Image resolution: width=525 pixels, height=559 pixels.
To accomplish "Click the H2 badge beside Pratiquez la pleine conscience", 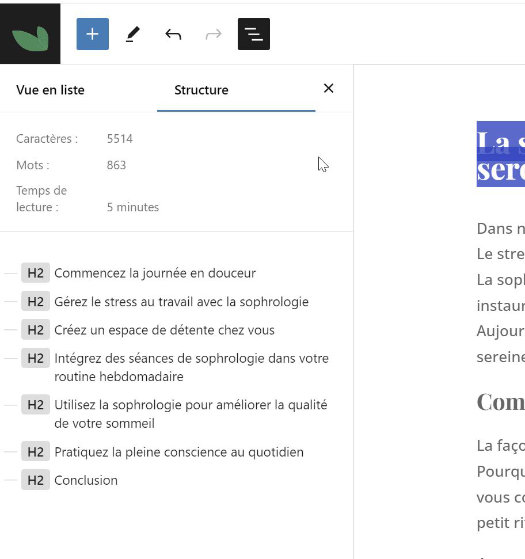I will tap(35, 452).
